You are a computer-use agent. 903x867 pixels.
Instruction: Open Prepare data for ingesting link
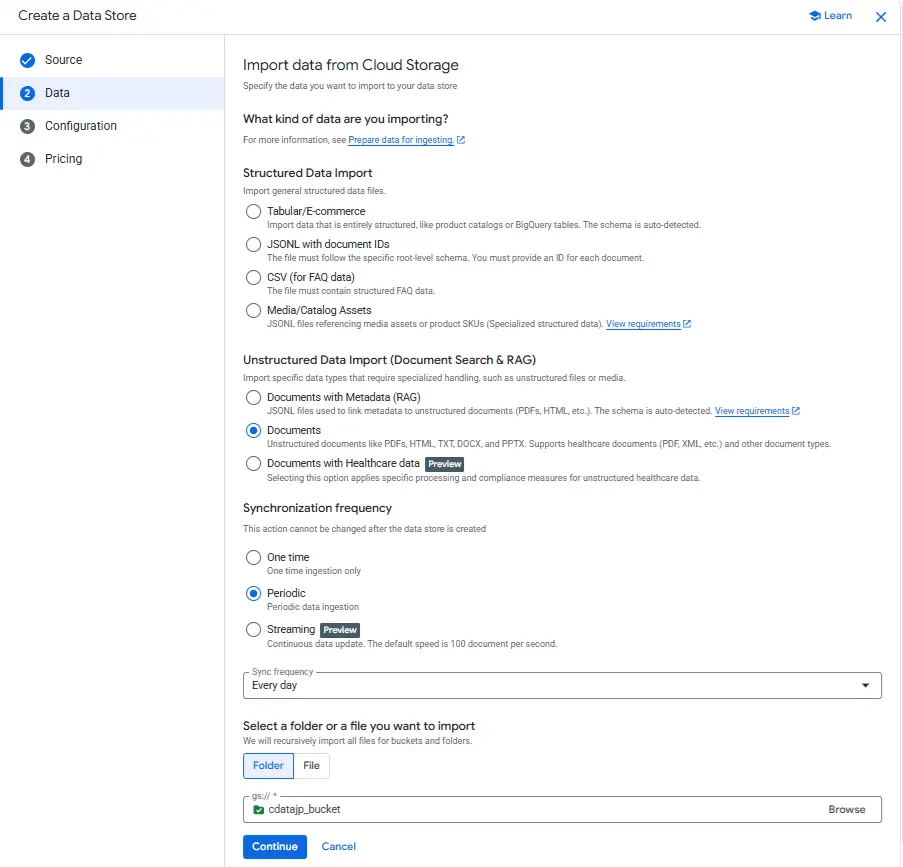click(x=401, y=140)
